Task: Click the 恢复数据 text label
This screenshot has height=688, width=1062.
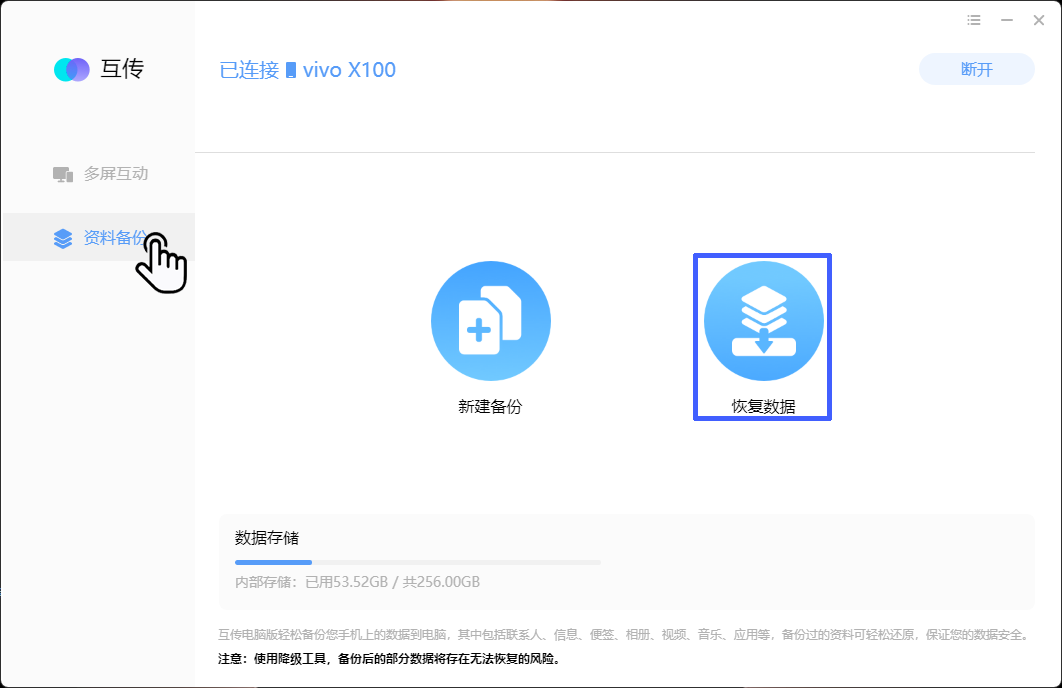Action: click(x=763, y=406)
